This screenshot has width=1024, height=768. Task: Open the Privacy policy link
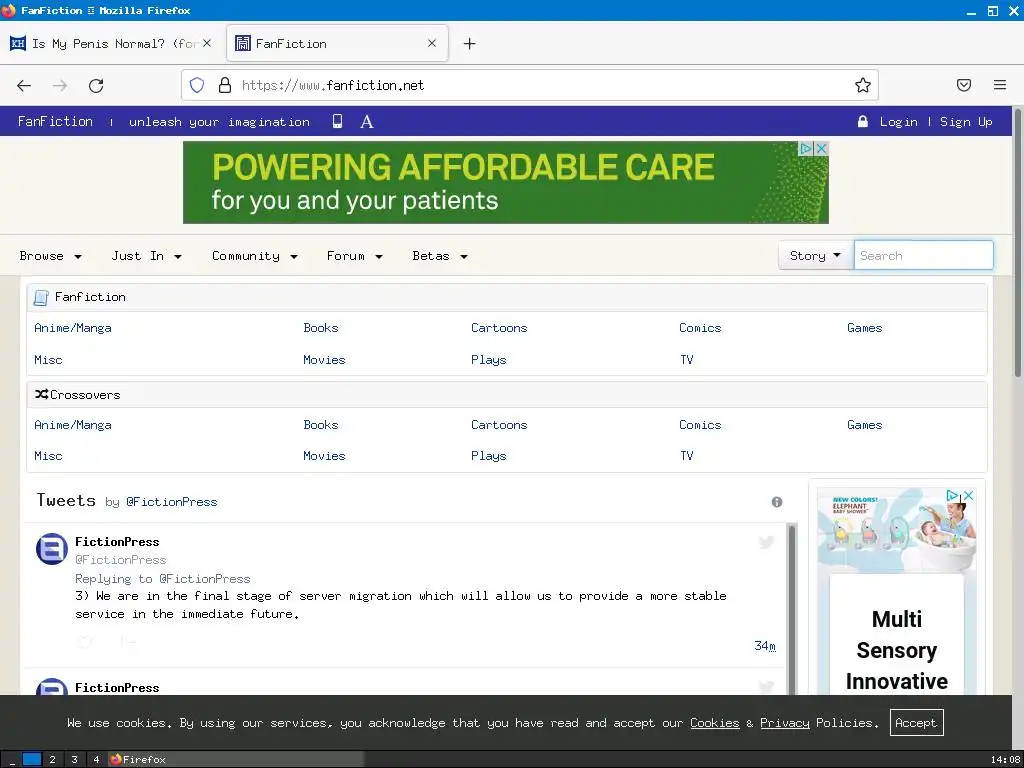784,723
